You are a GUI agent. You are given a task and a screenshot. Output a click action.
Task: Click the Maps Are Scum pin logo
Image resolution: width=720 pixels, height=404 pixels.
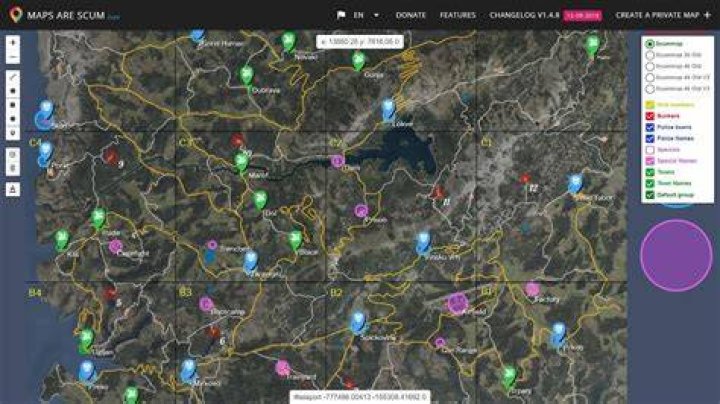tap(16, 15)
